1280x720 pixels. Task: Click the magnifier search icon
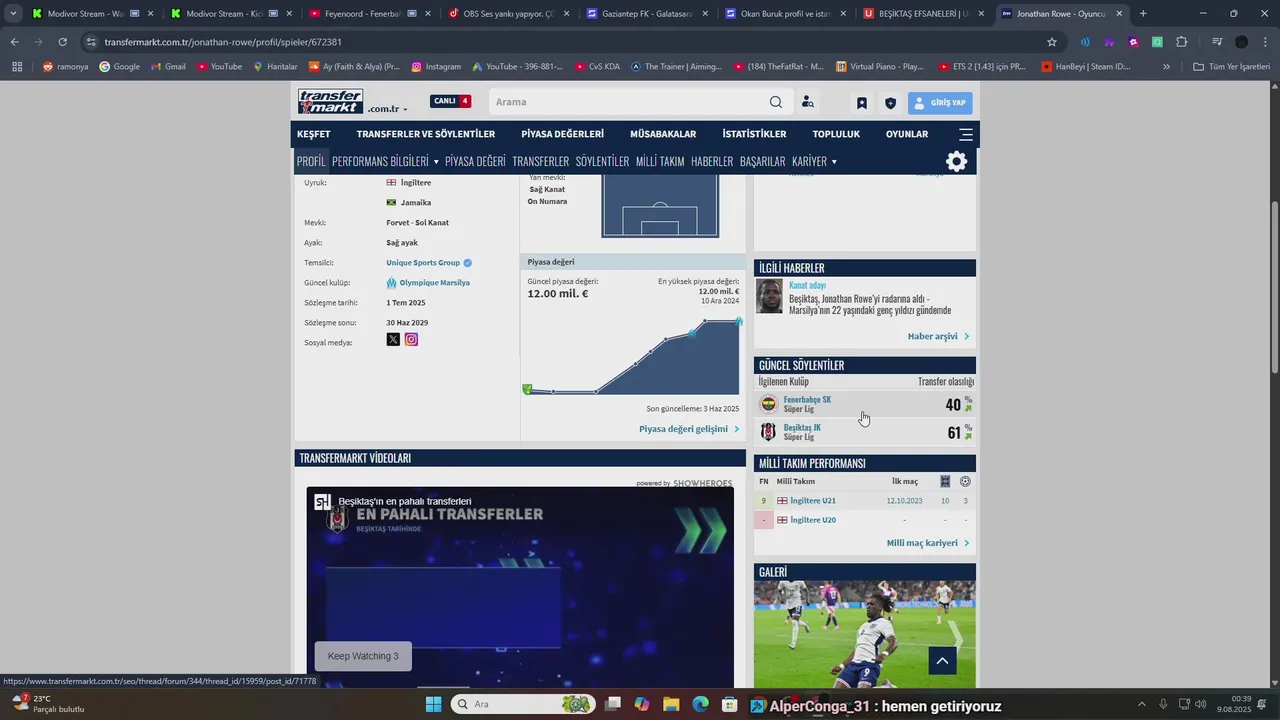[776, 102]
